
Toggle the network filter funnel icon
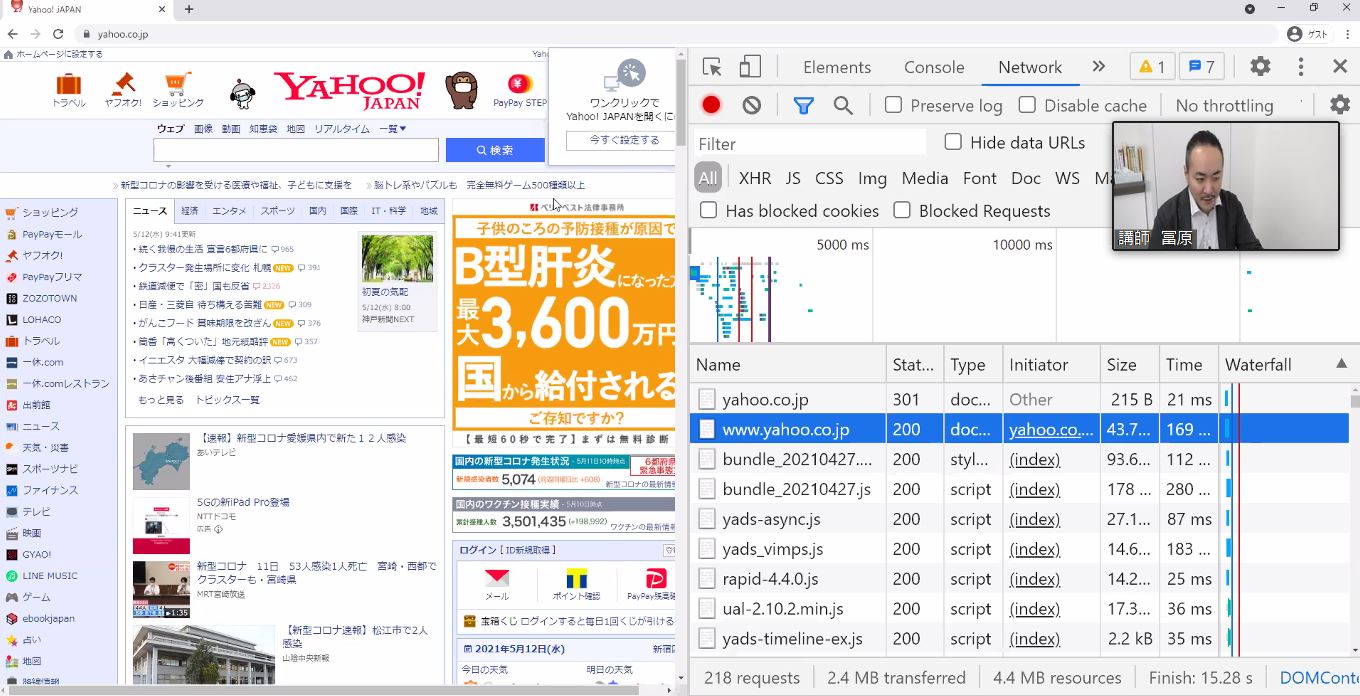[x=803, y=105]
